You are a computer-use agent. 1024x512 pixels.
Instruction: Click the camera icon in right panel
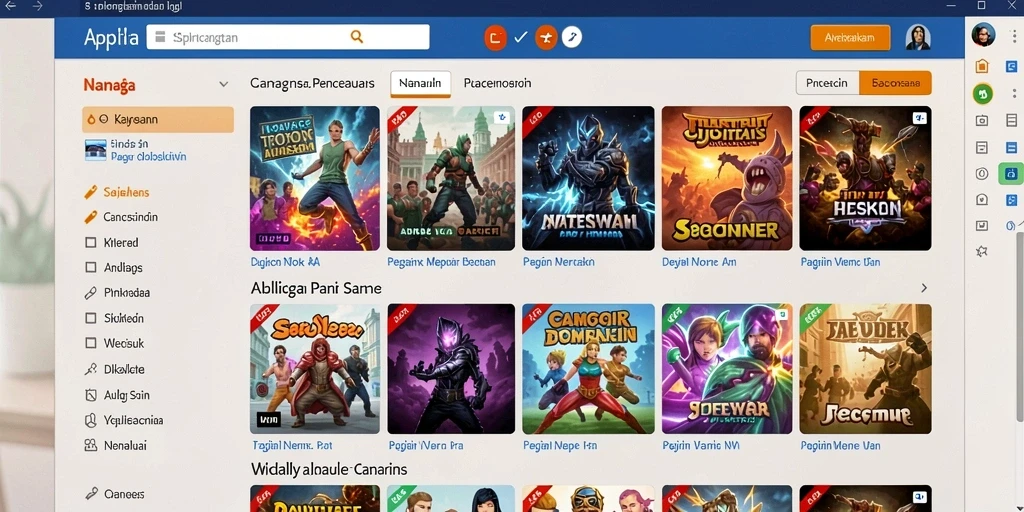click(982, 121)
